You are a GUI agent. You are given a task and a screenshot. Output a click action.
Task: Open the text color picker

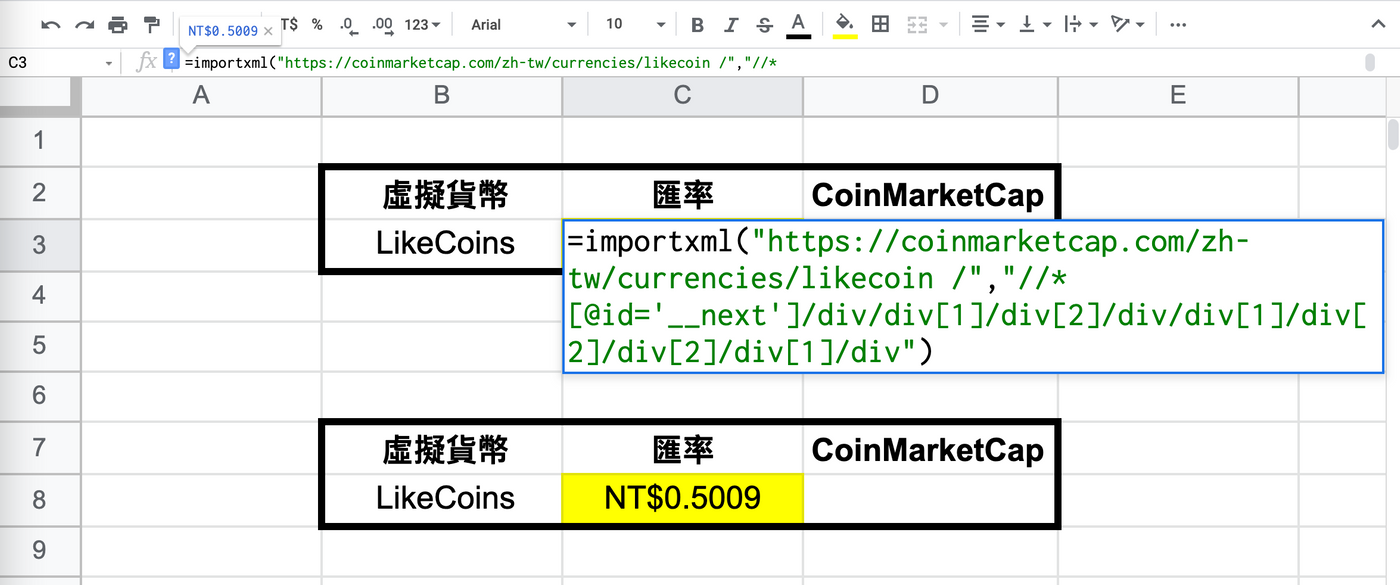[797, 24]
